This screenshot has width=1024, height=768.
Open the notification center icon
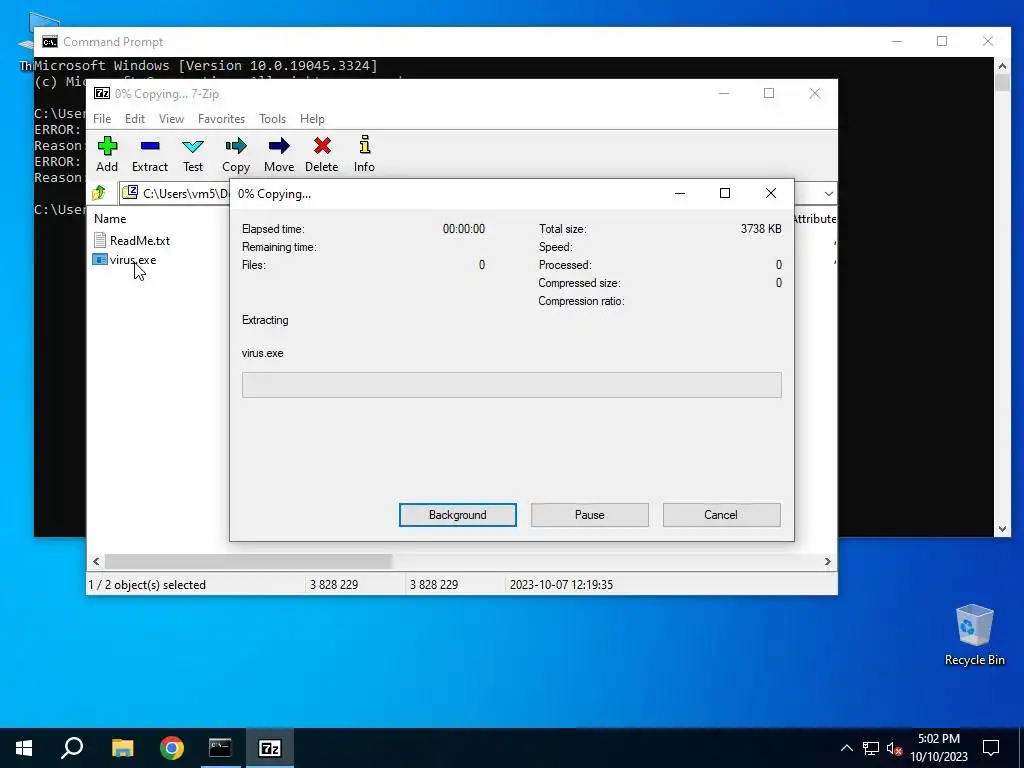click(991, 748)
